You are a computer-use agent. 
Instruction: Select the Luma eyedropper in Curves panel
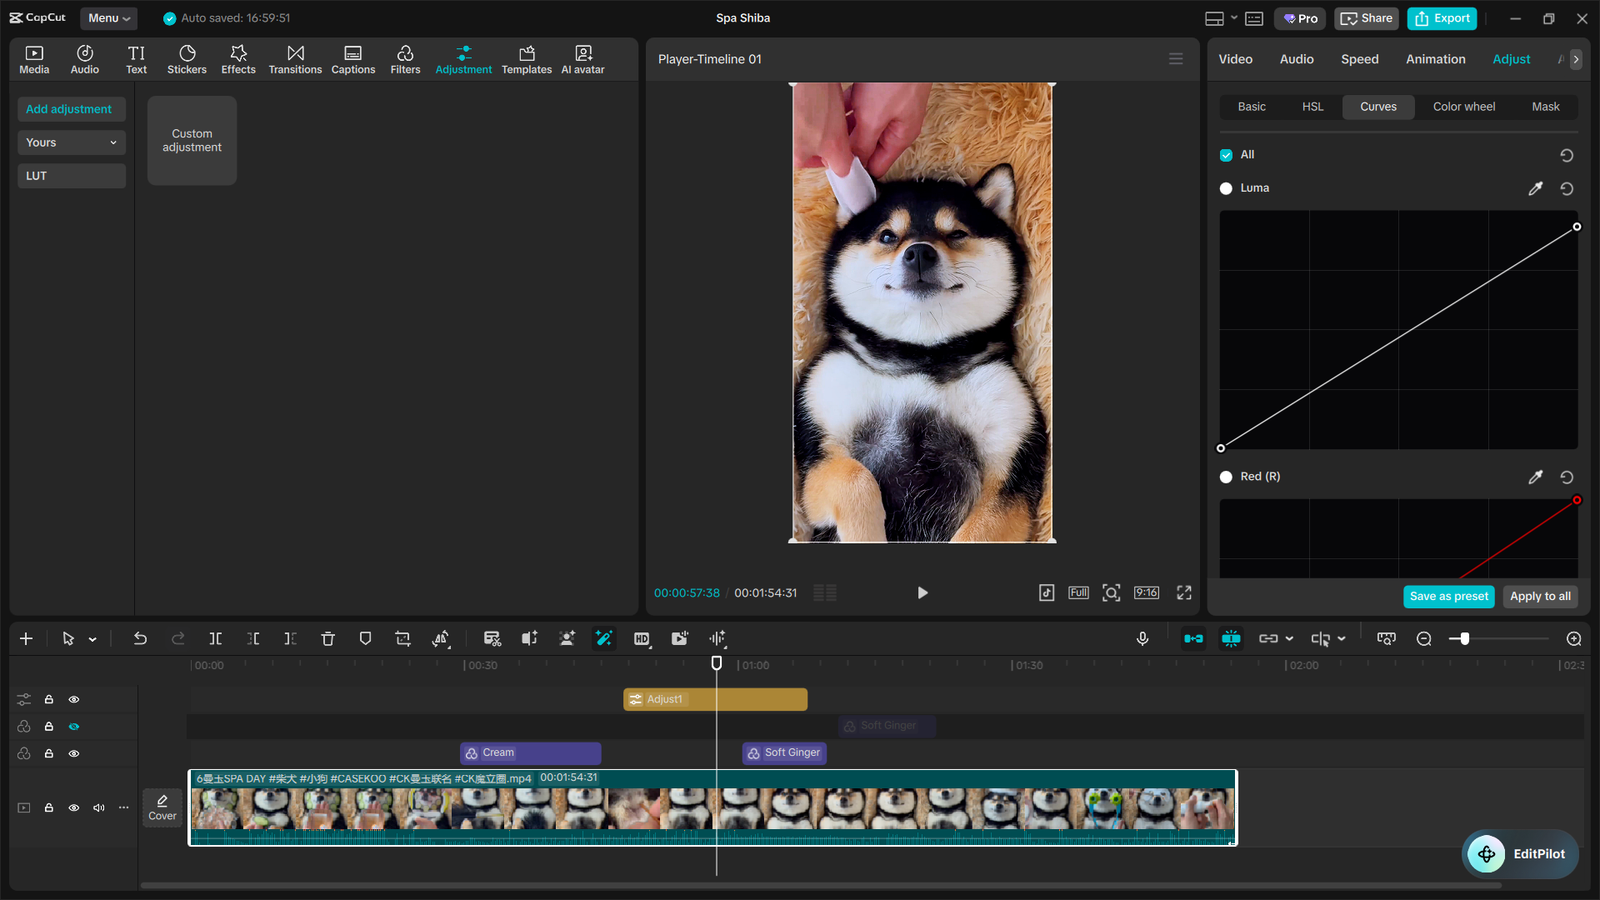[x=1536, y=188]
